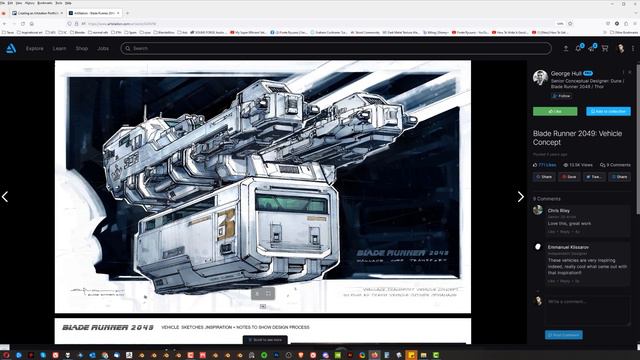Open the browser hamburger application menu
Viewport: 640px width, 360px height.
(635, 24)
